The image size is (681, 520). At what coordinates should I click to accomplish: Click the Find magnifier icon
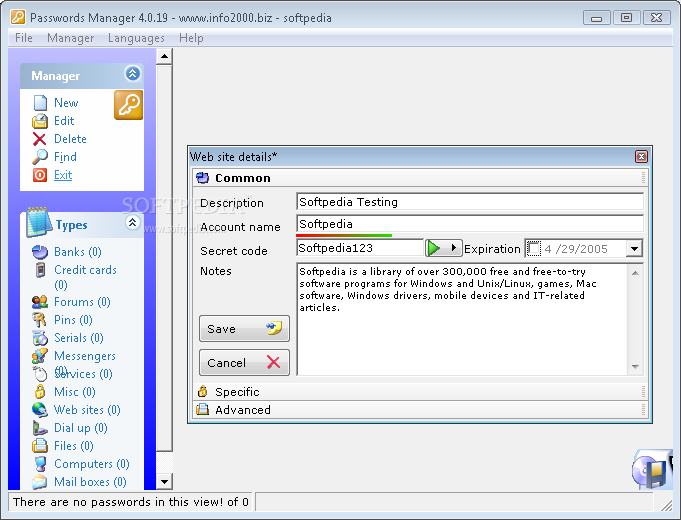click(40, 157)
